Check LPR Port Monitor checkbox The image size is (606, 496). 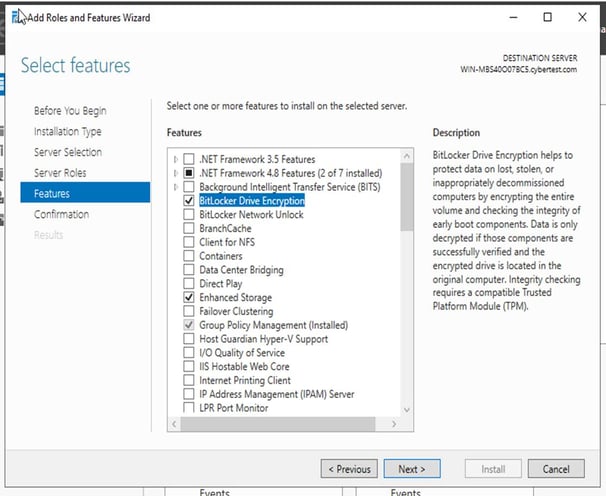coord(189,407)
